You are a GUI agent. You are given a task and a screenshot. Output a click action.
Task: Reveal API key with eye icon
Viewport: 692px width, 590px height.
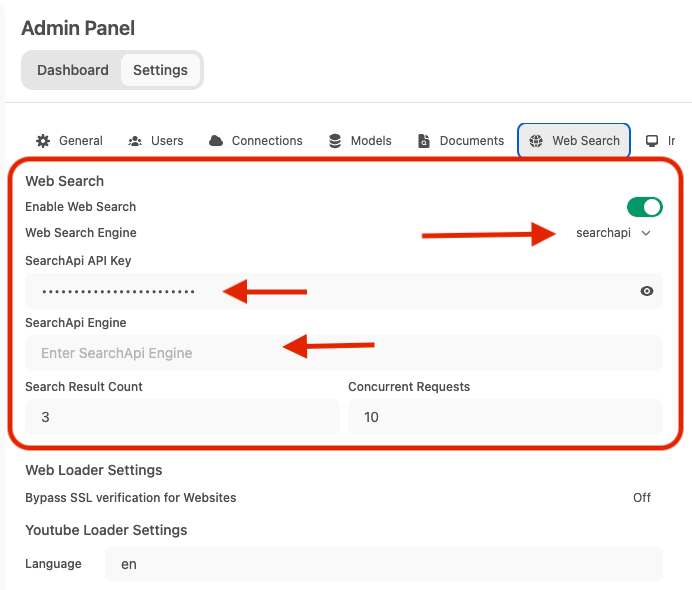[647, 291]
